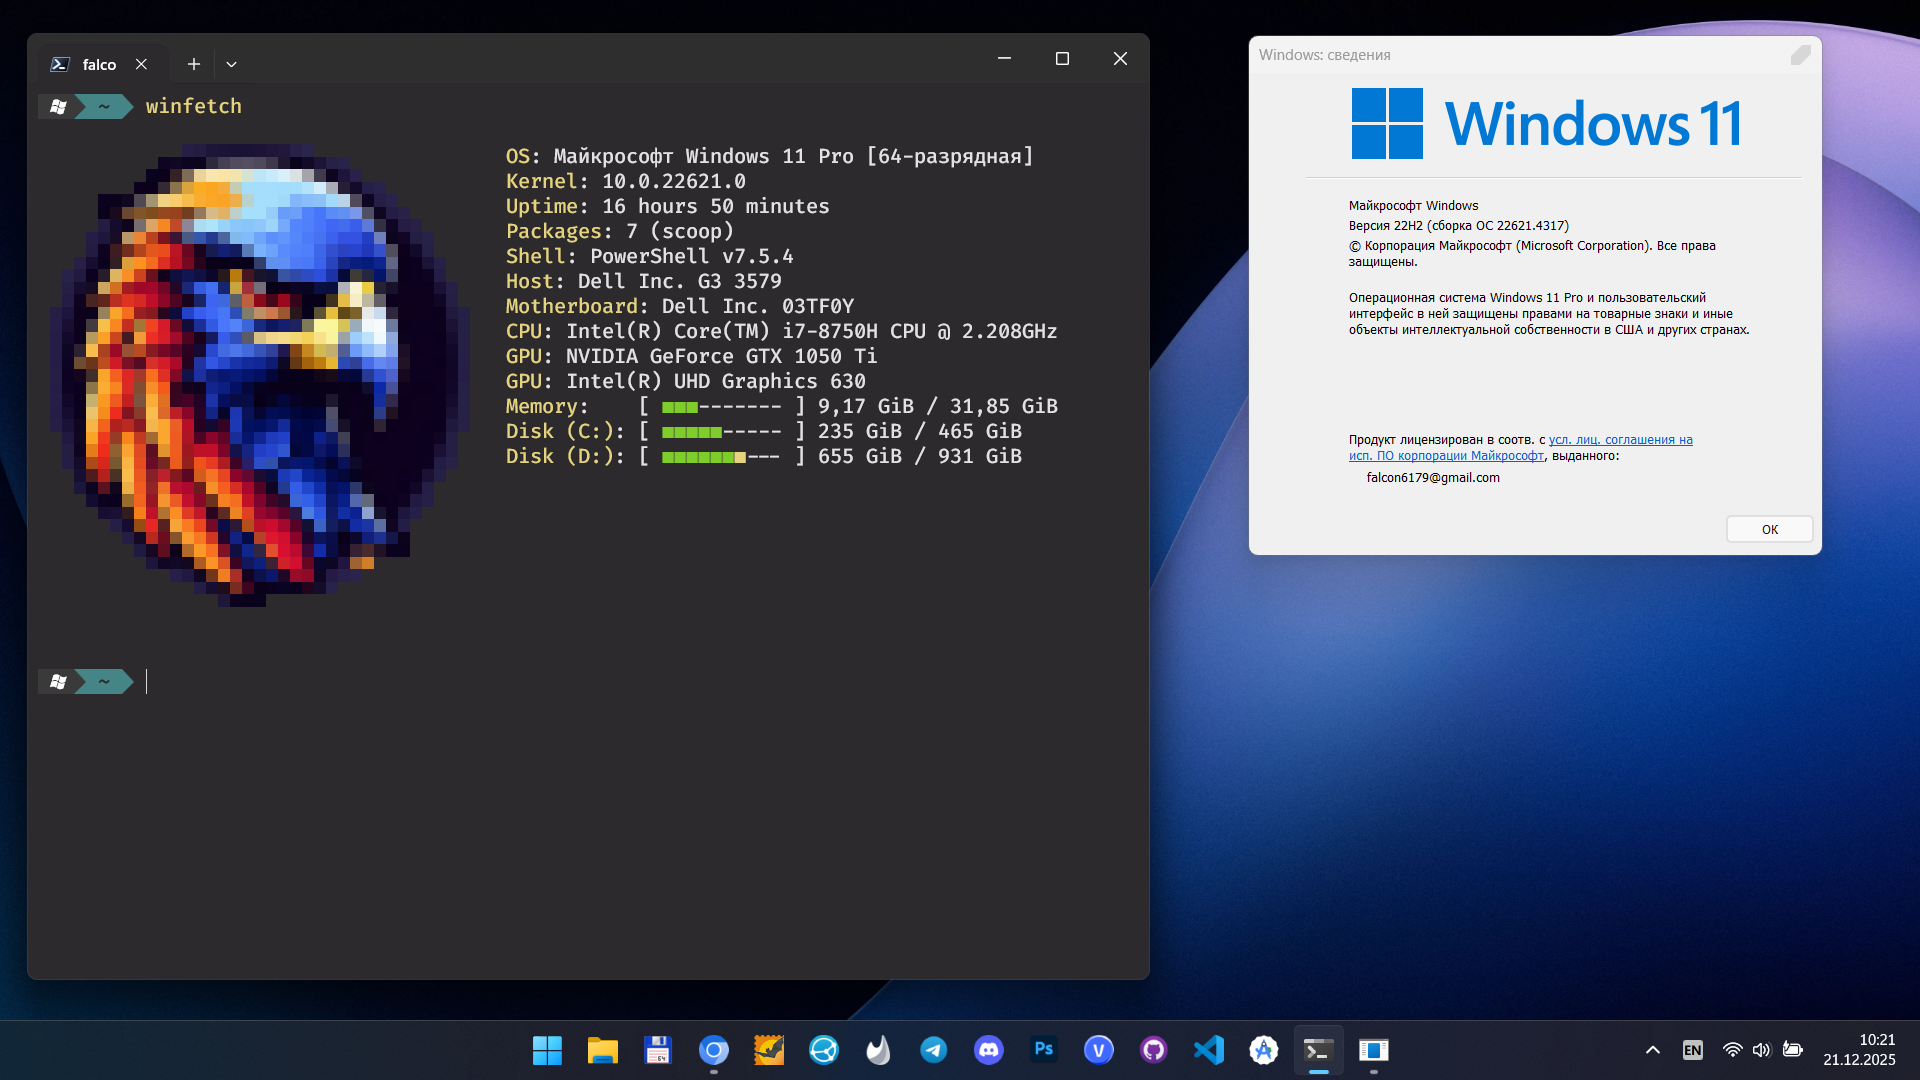Open the volume control in tray
The image size is (1920, 1080).
(x=1761, y=1050)
